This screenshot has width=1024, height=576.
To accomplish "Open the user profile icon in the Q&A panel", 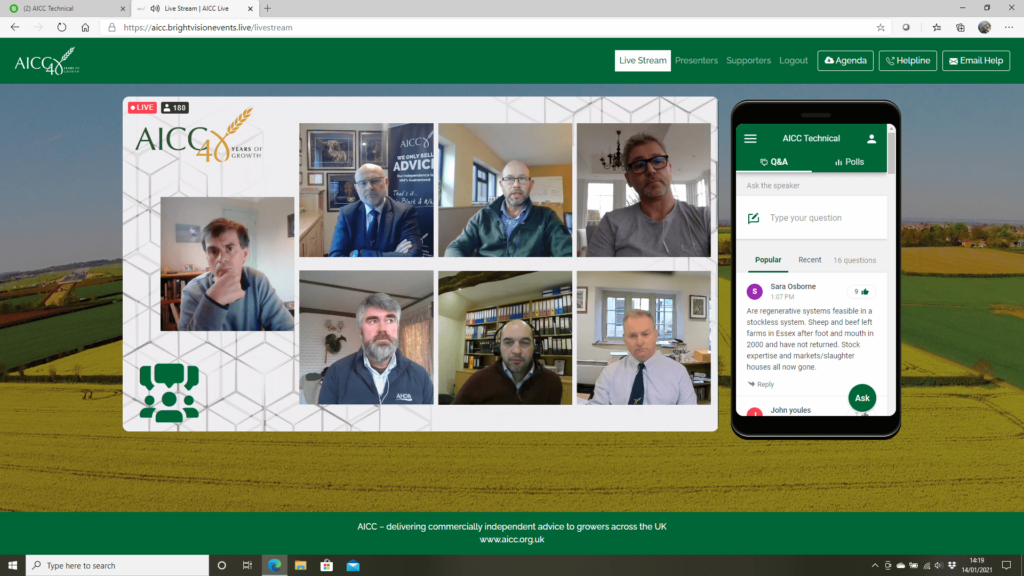I will [871, 138].
